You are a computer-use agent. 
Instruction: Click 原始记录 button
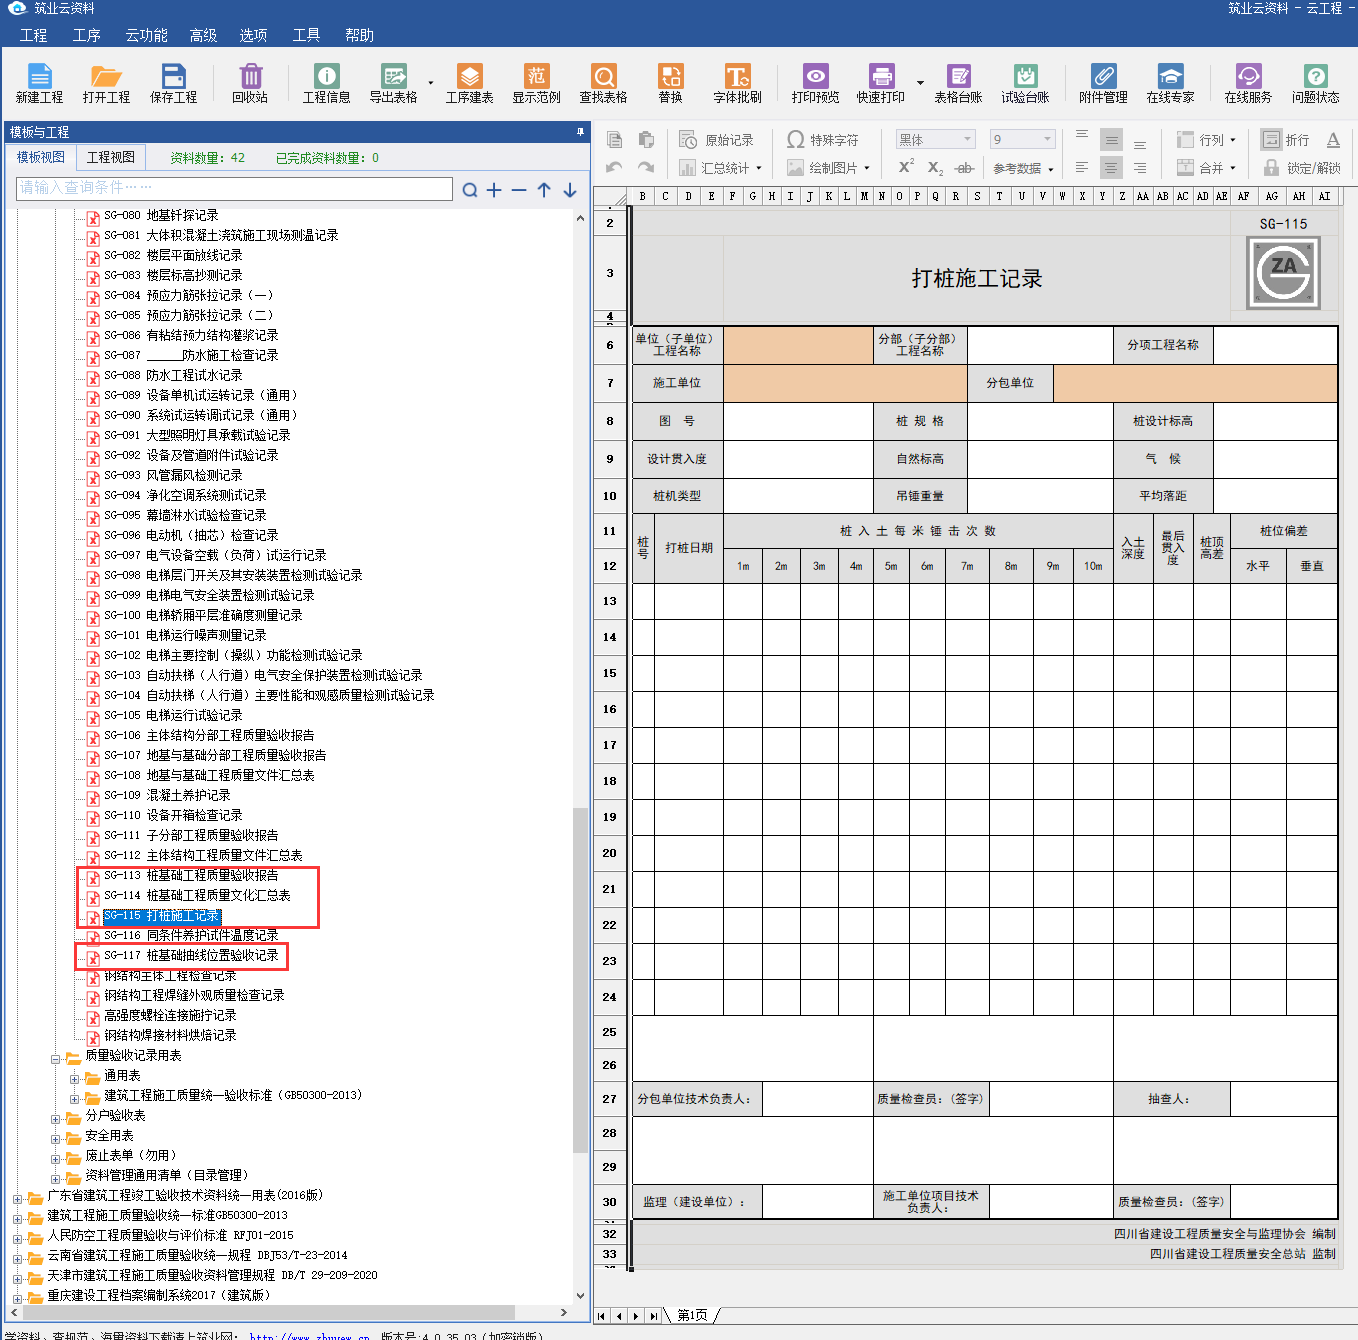tap(717, 140)
